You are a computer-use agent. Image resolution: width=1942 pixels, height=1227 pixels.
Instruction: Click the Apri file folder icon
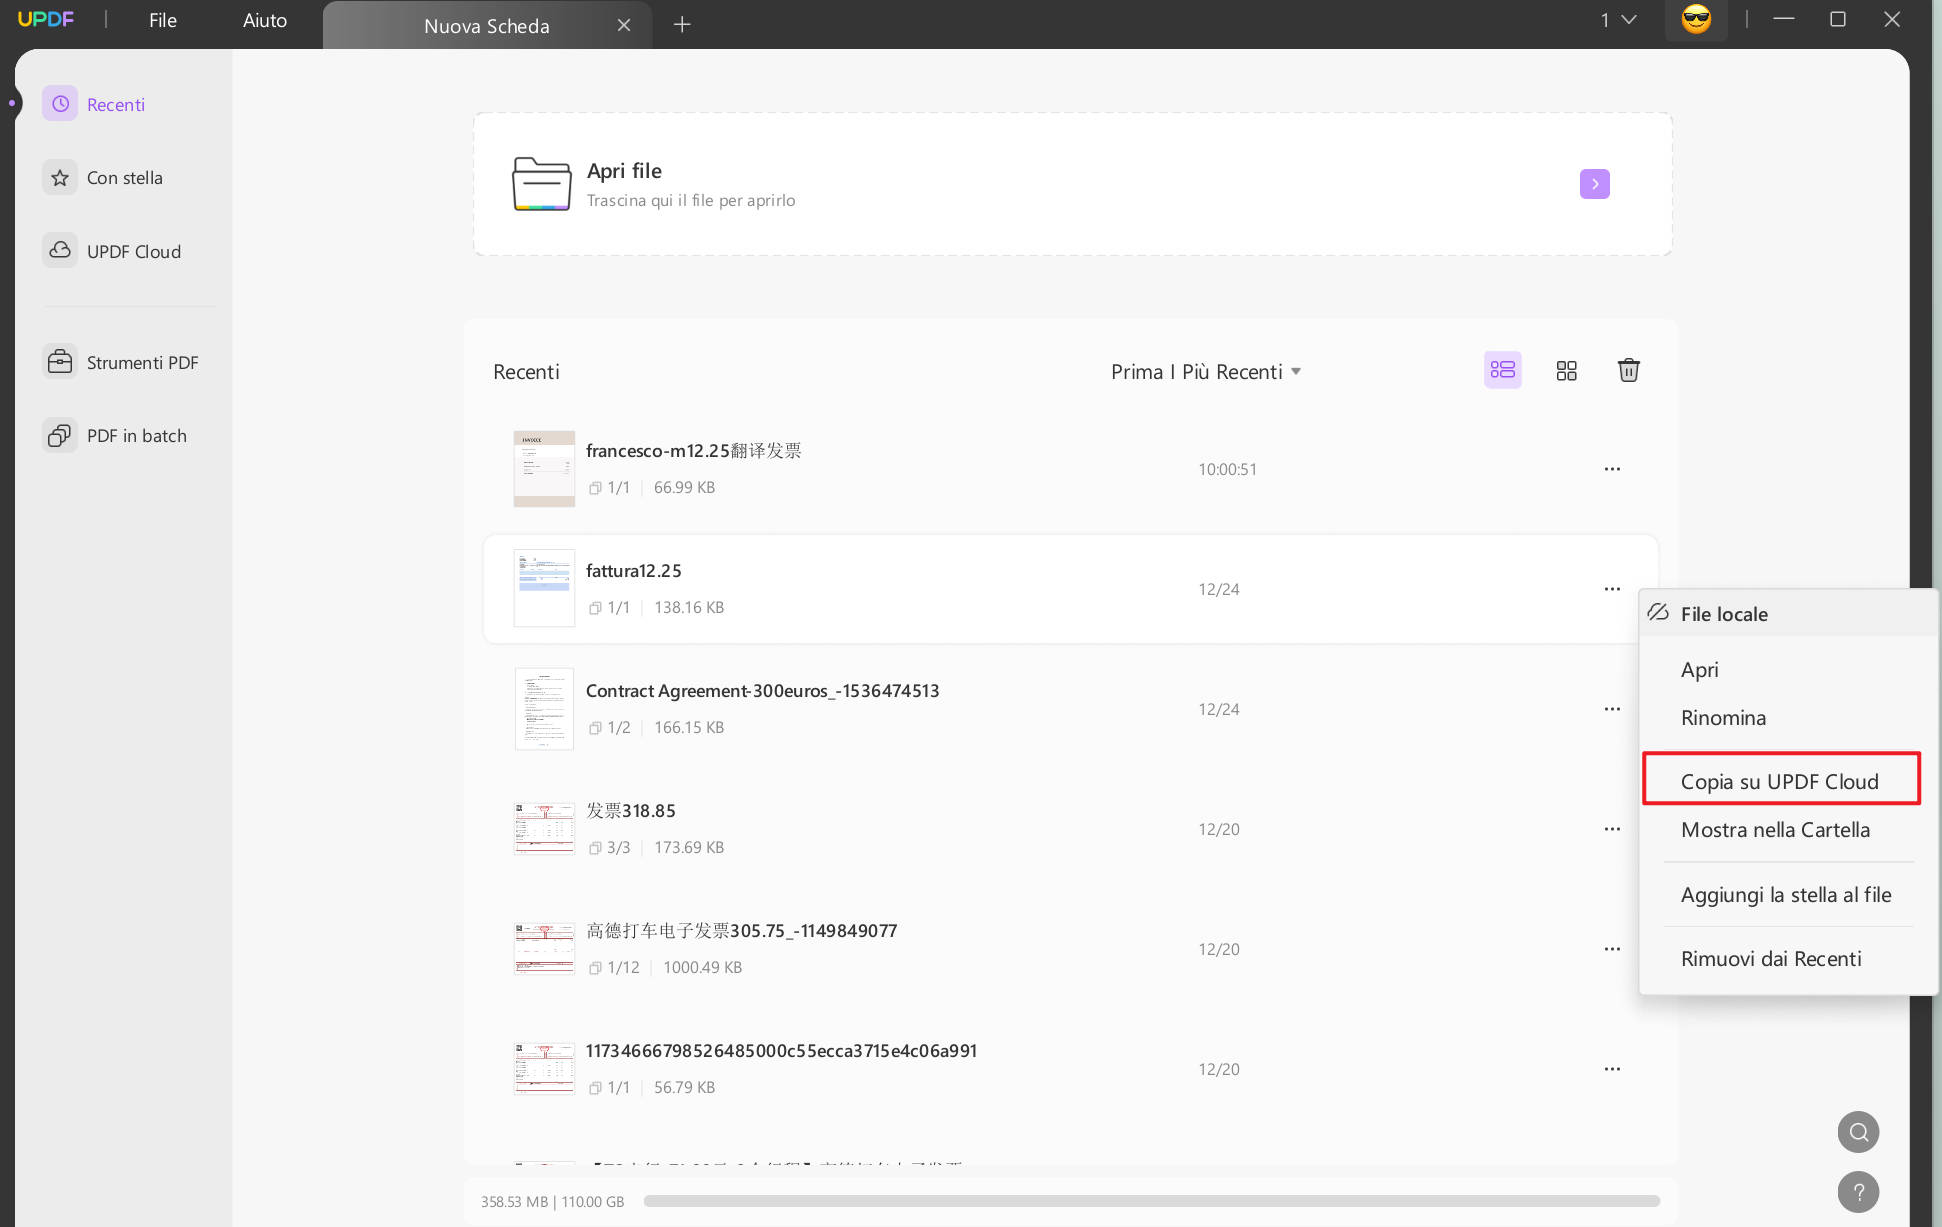[x=542, y=184]
